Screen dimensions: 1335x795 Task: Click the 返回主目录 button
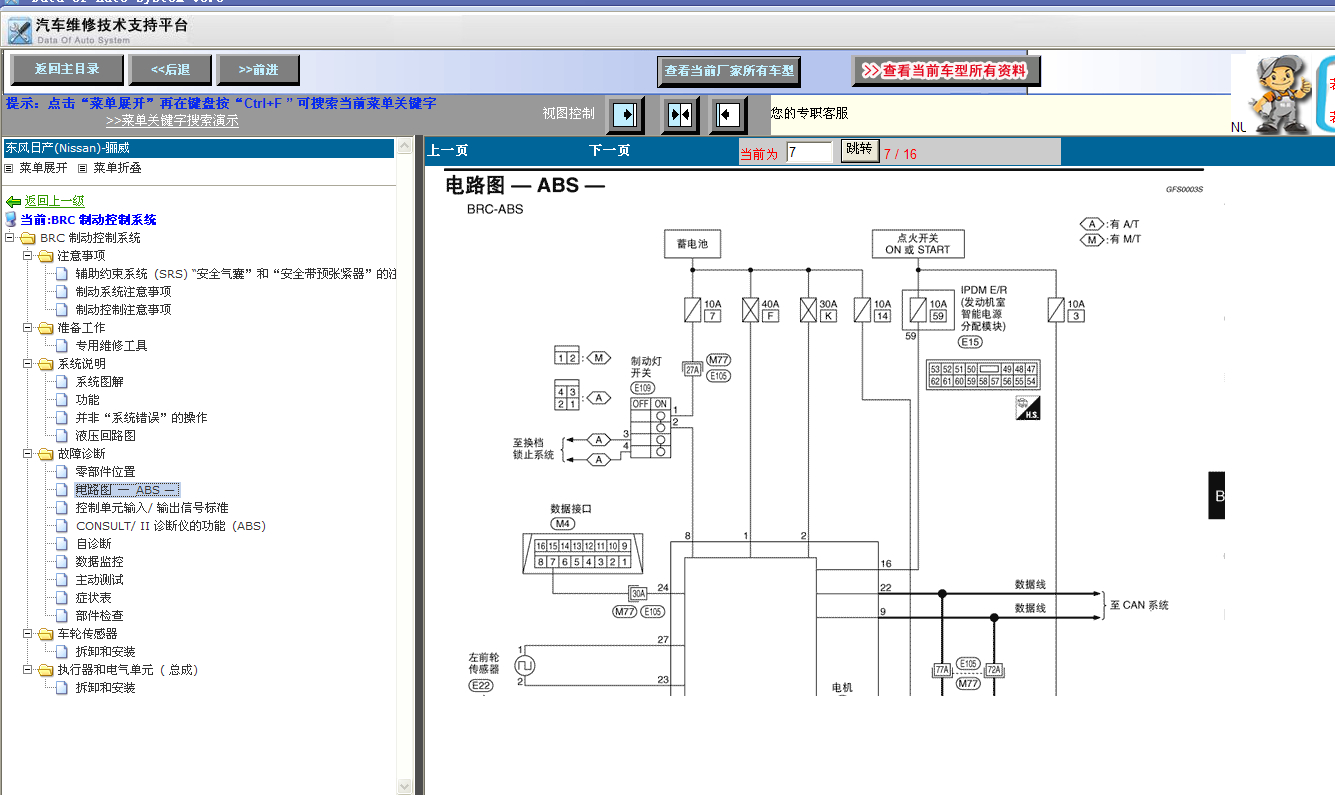[x=67, y=69]
